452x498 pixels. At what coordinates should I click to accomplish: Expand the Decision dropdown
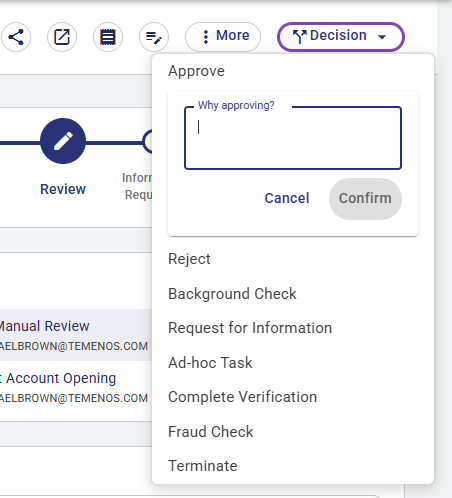pyautogui.click(x=341, y=37)
